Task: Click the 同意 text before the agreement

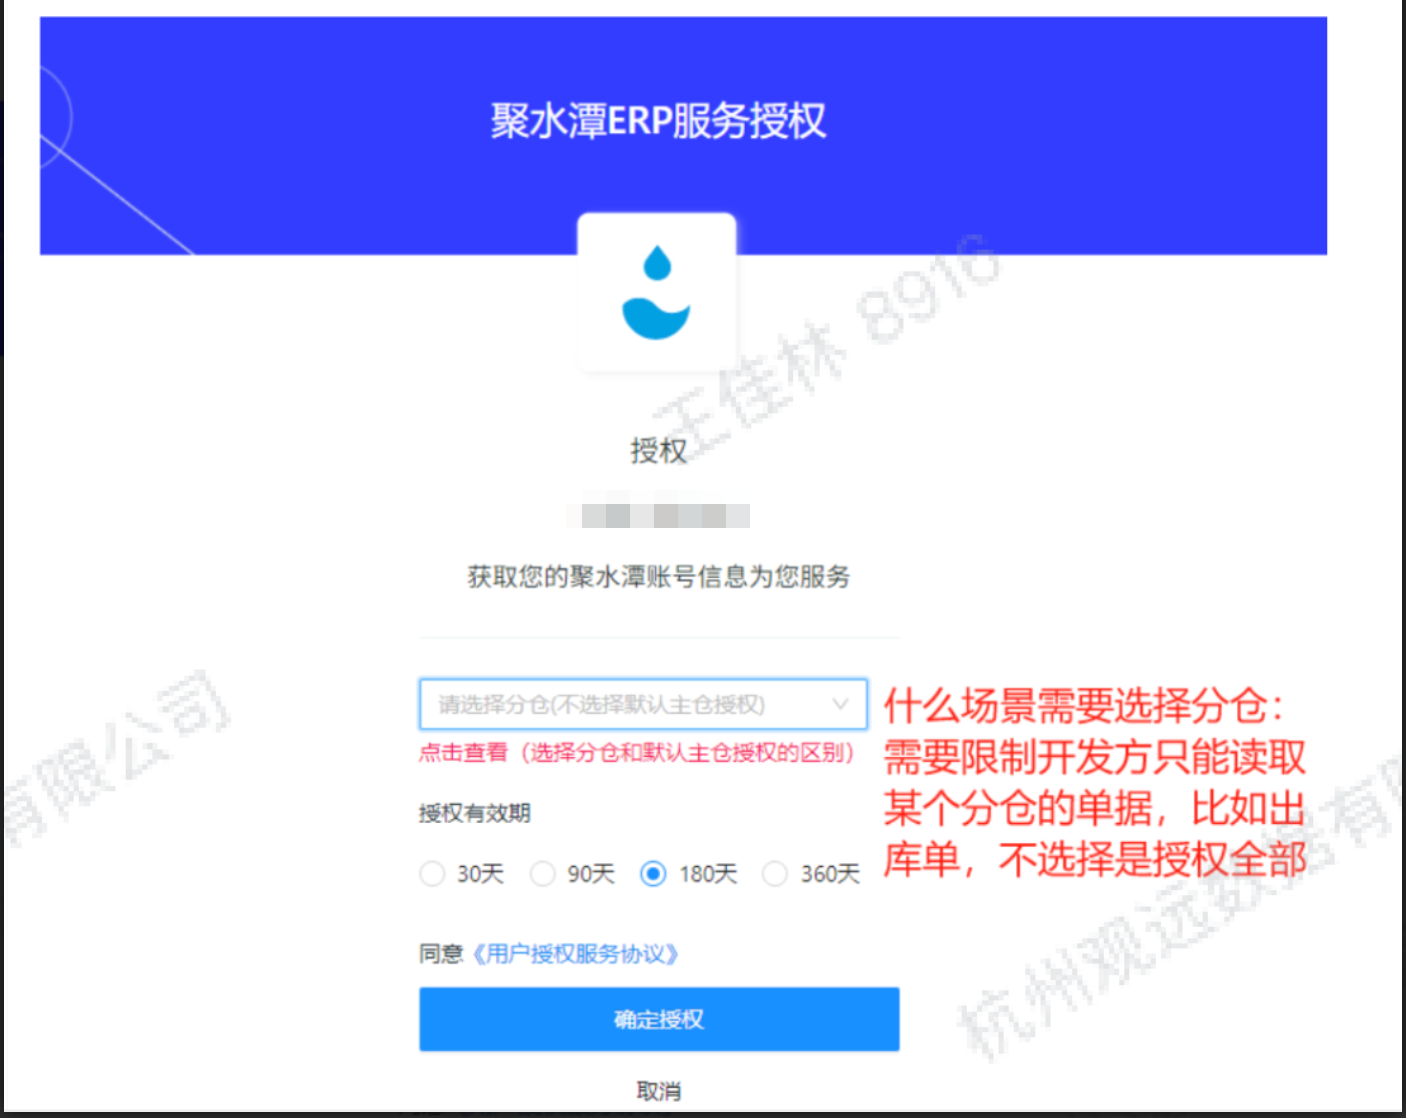Action: (441, 954)
